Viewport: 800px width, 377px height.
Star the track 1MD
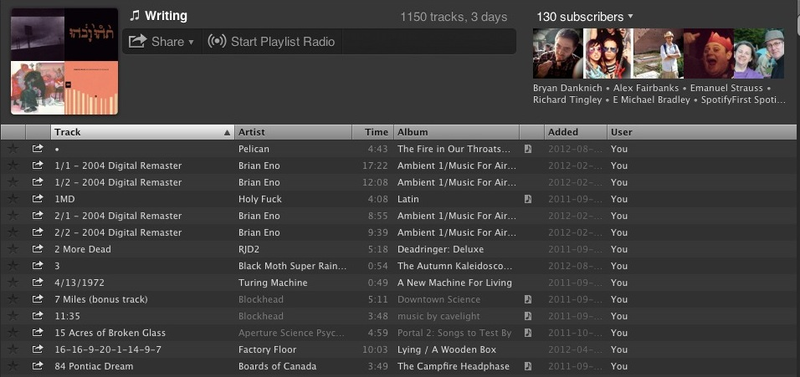pos(13,199)
